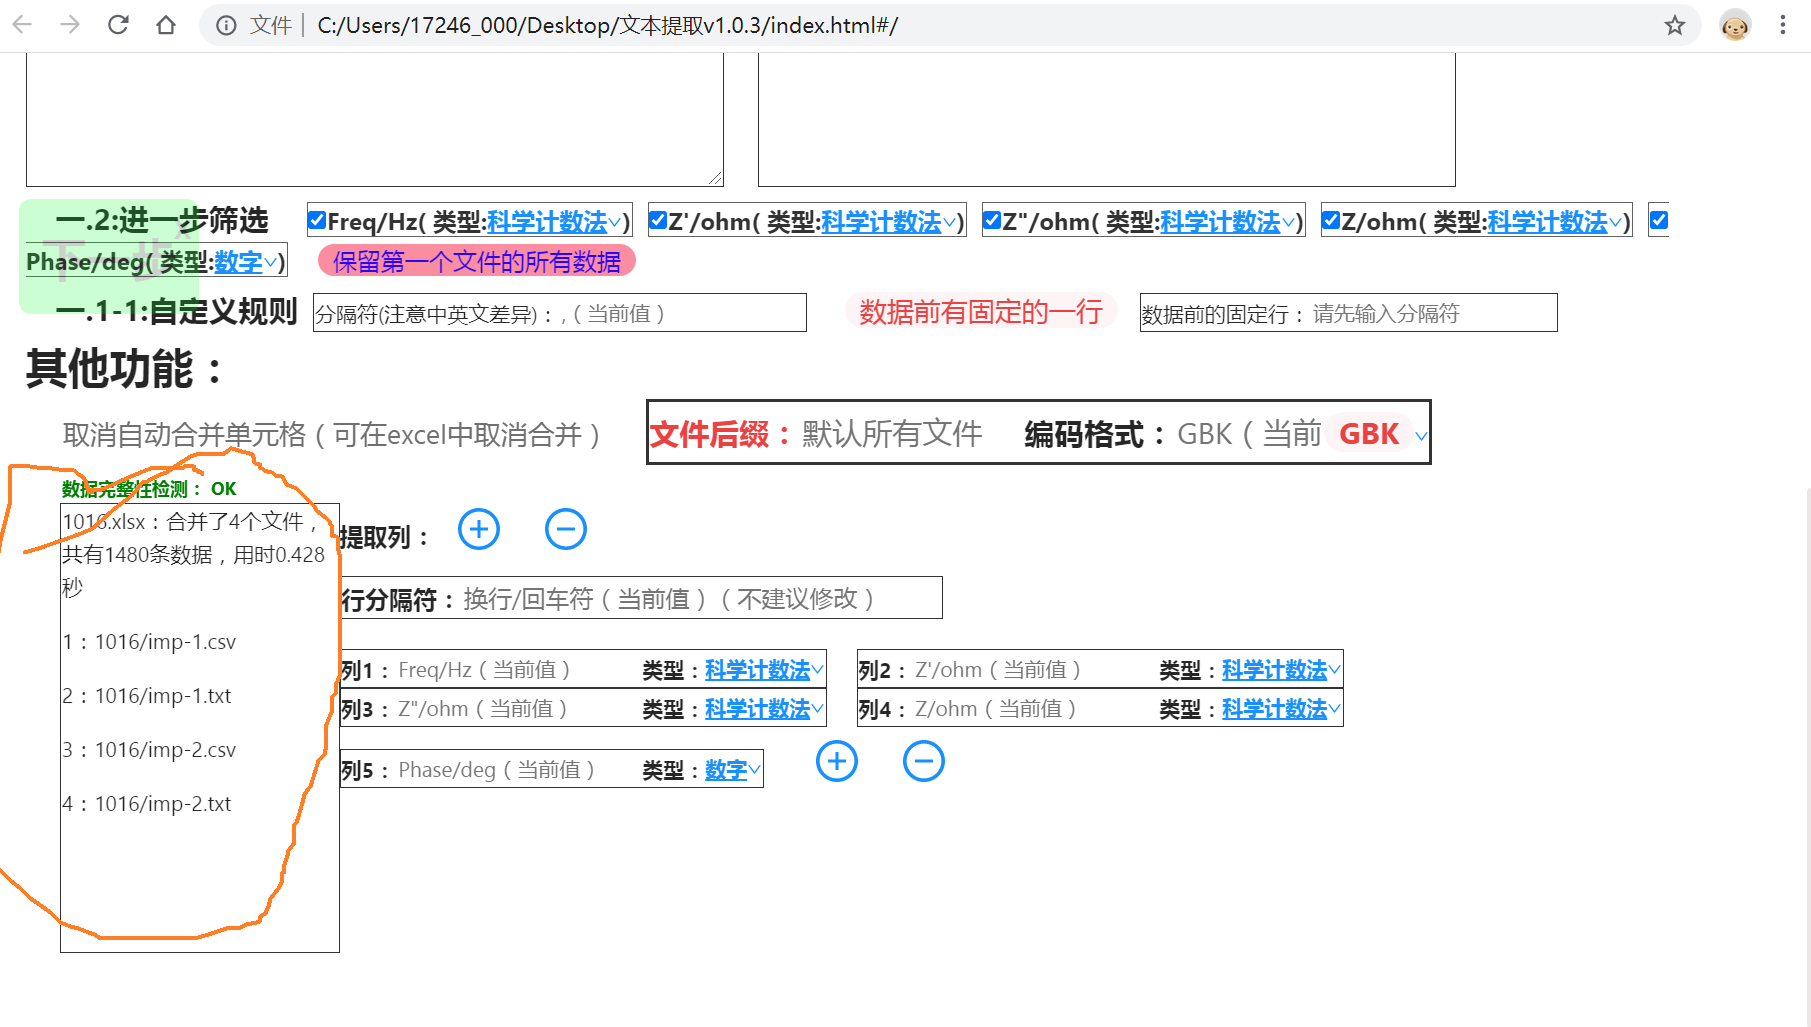Uncheck the Freq/Hz checkbox
Image resolution: width=1811 pixels, height=1027 pixels.
(317, 220)
